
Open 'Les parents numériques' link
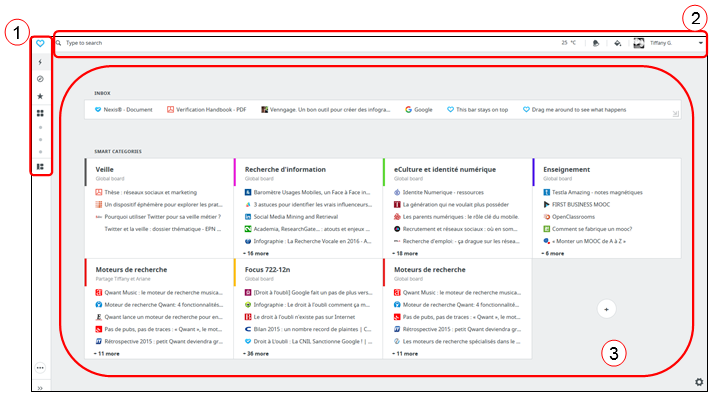(456, 217)
